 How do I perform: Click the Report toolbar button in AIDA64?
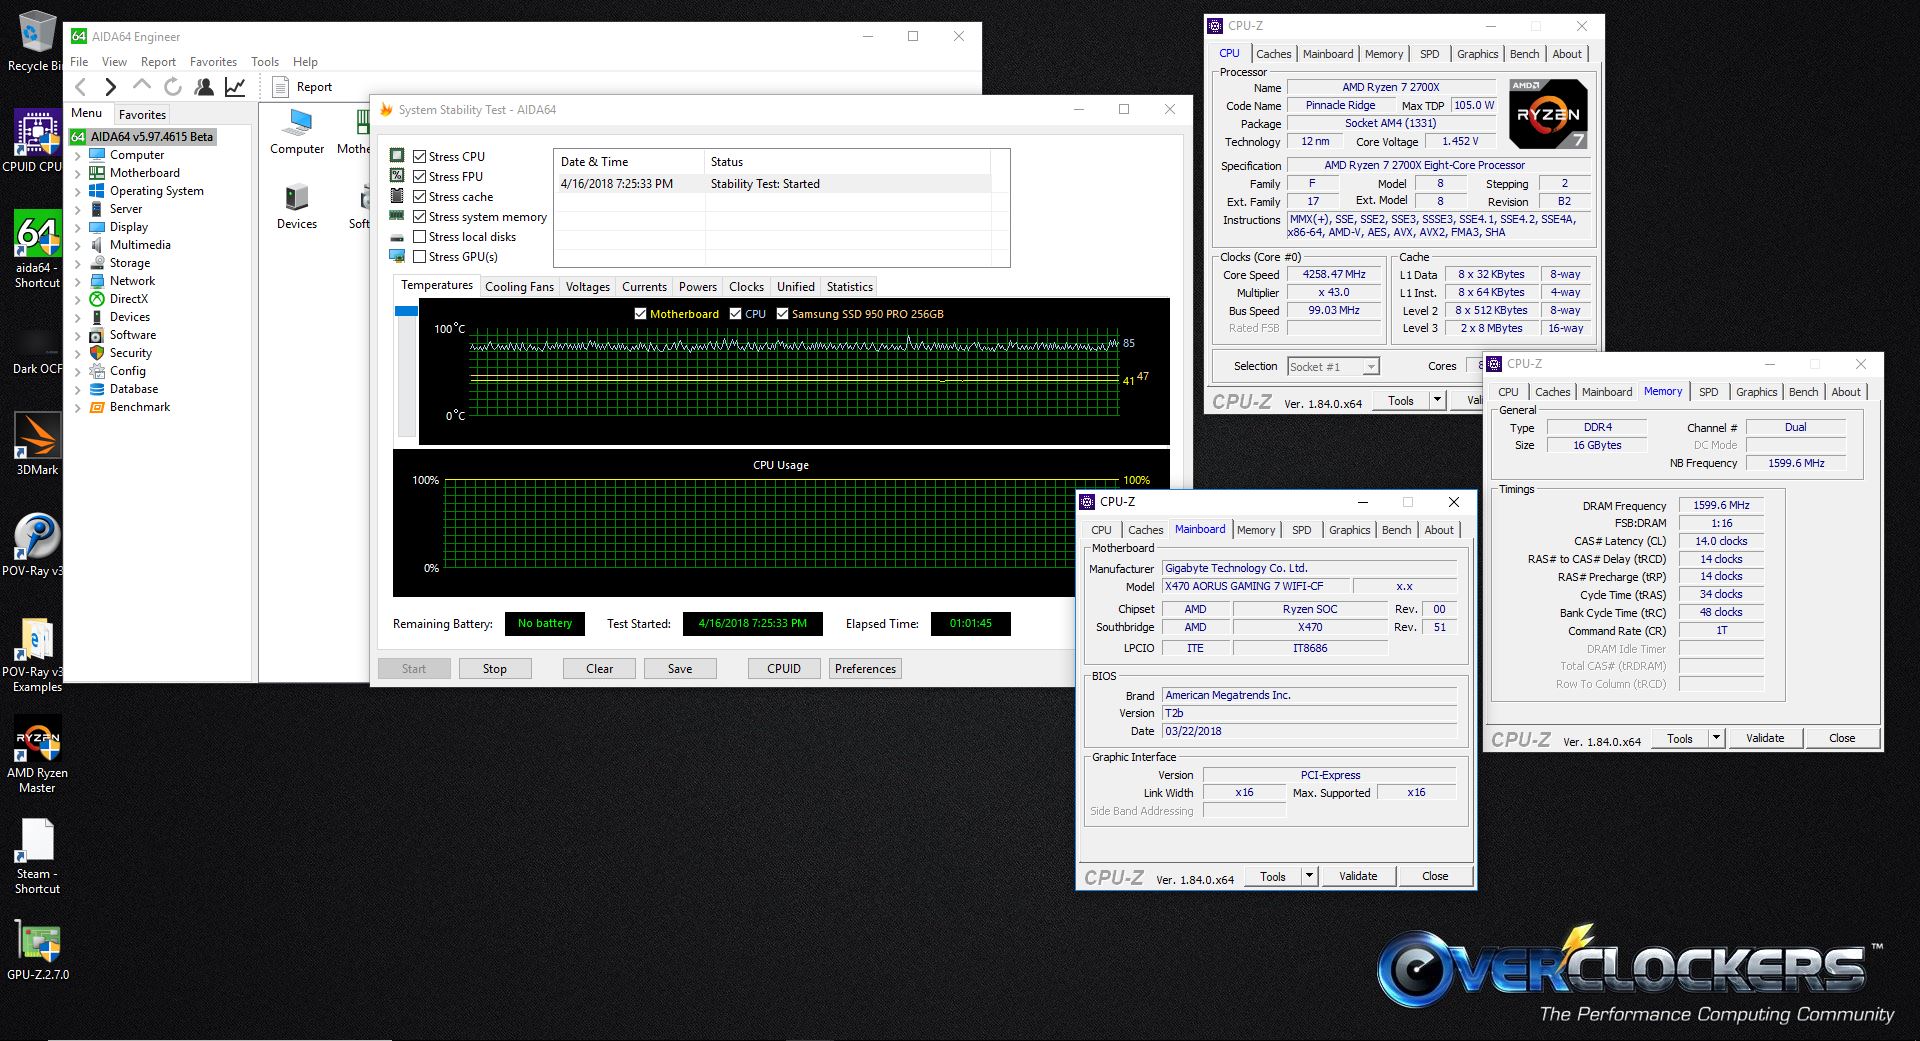(302, 87)
